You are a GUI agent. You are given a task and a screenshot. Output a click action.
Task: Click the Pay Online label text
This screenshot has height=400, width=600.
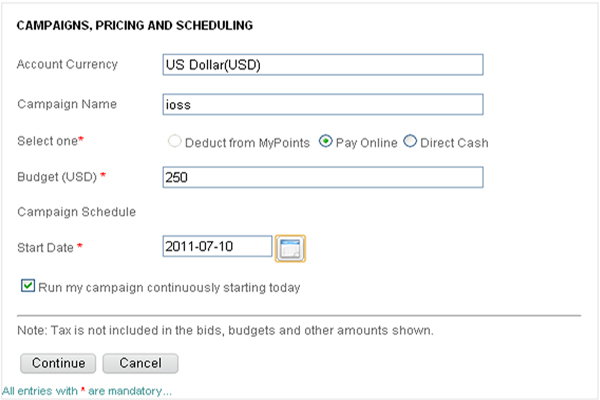[367, 143]
